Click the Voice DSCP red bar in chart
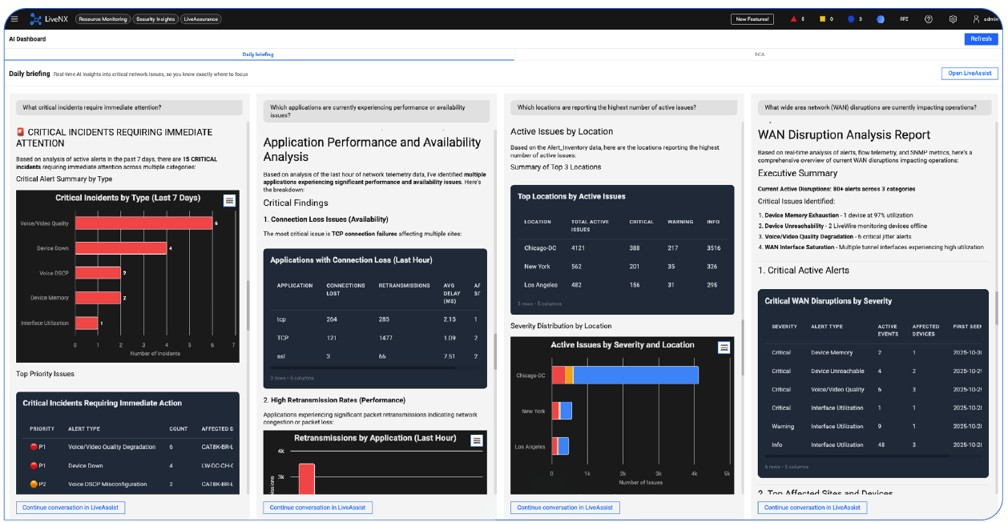1008x522 pixels. point(98,273)
